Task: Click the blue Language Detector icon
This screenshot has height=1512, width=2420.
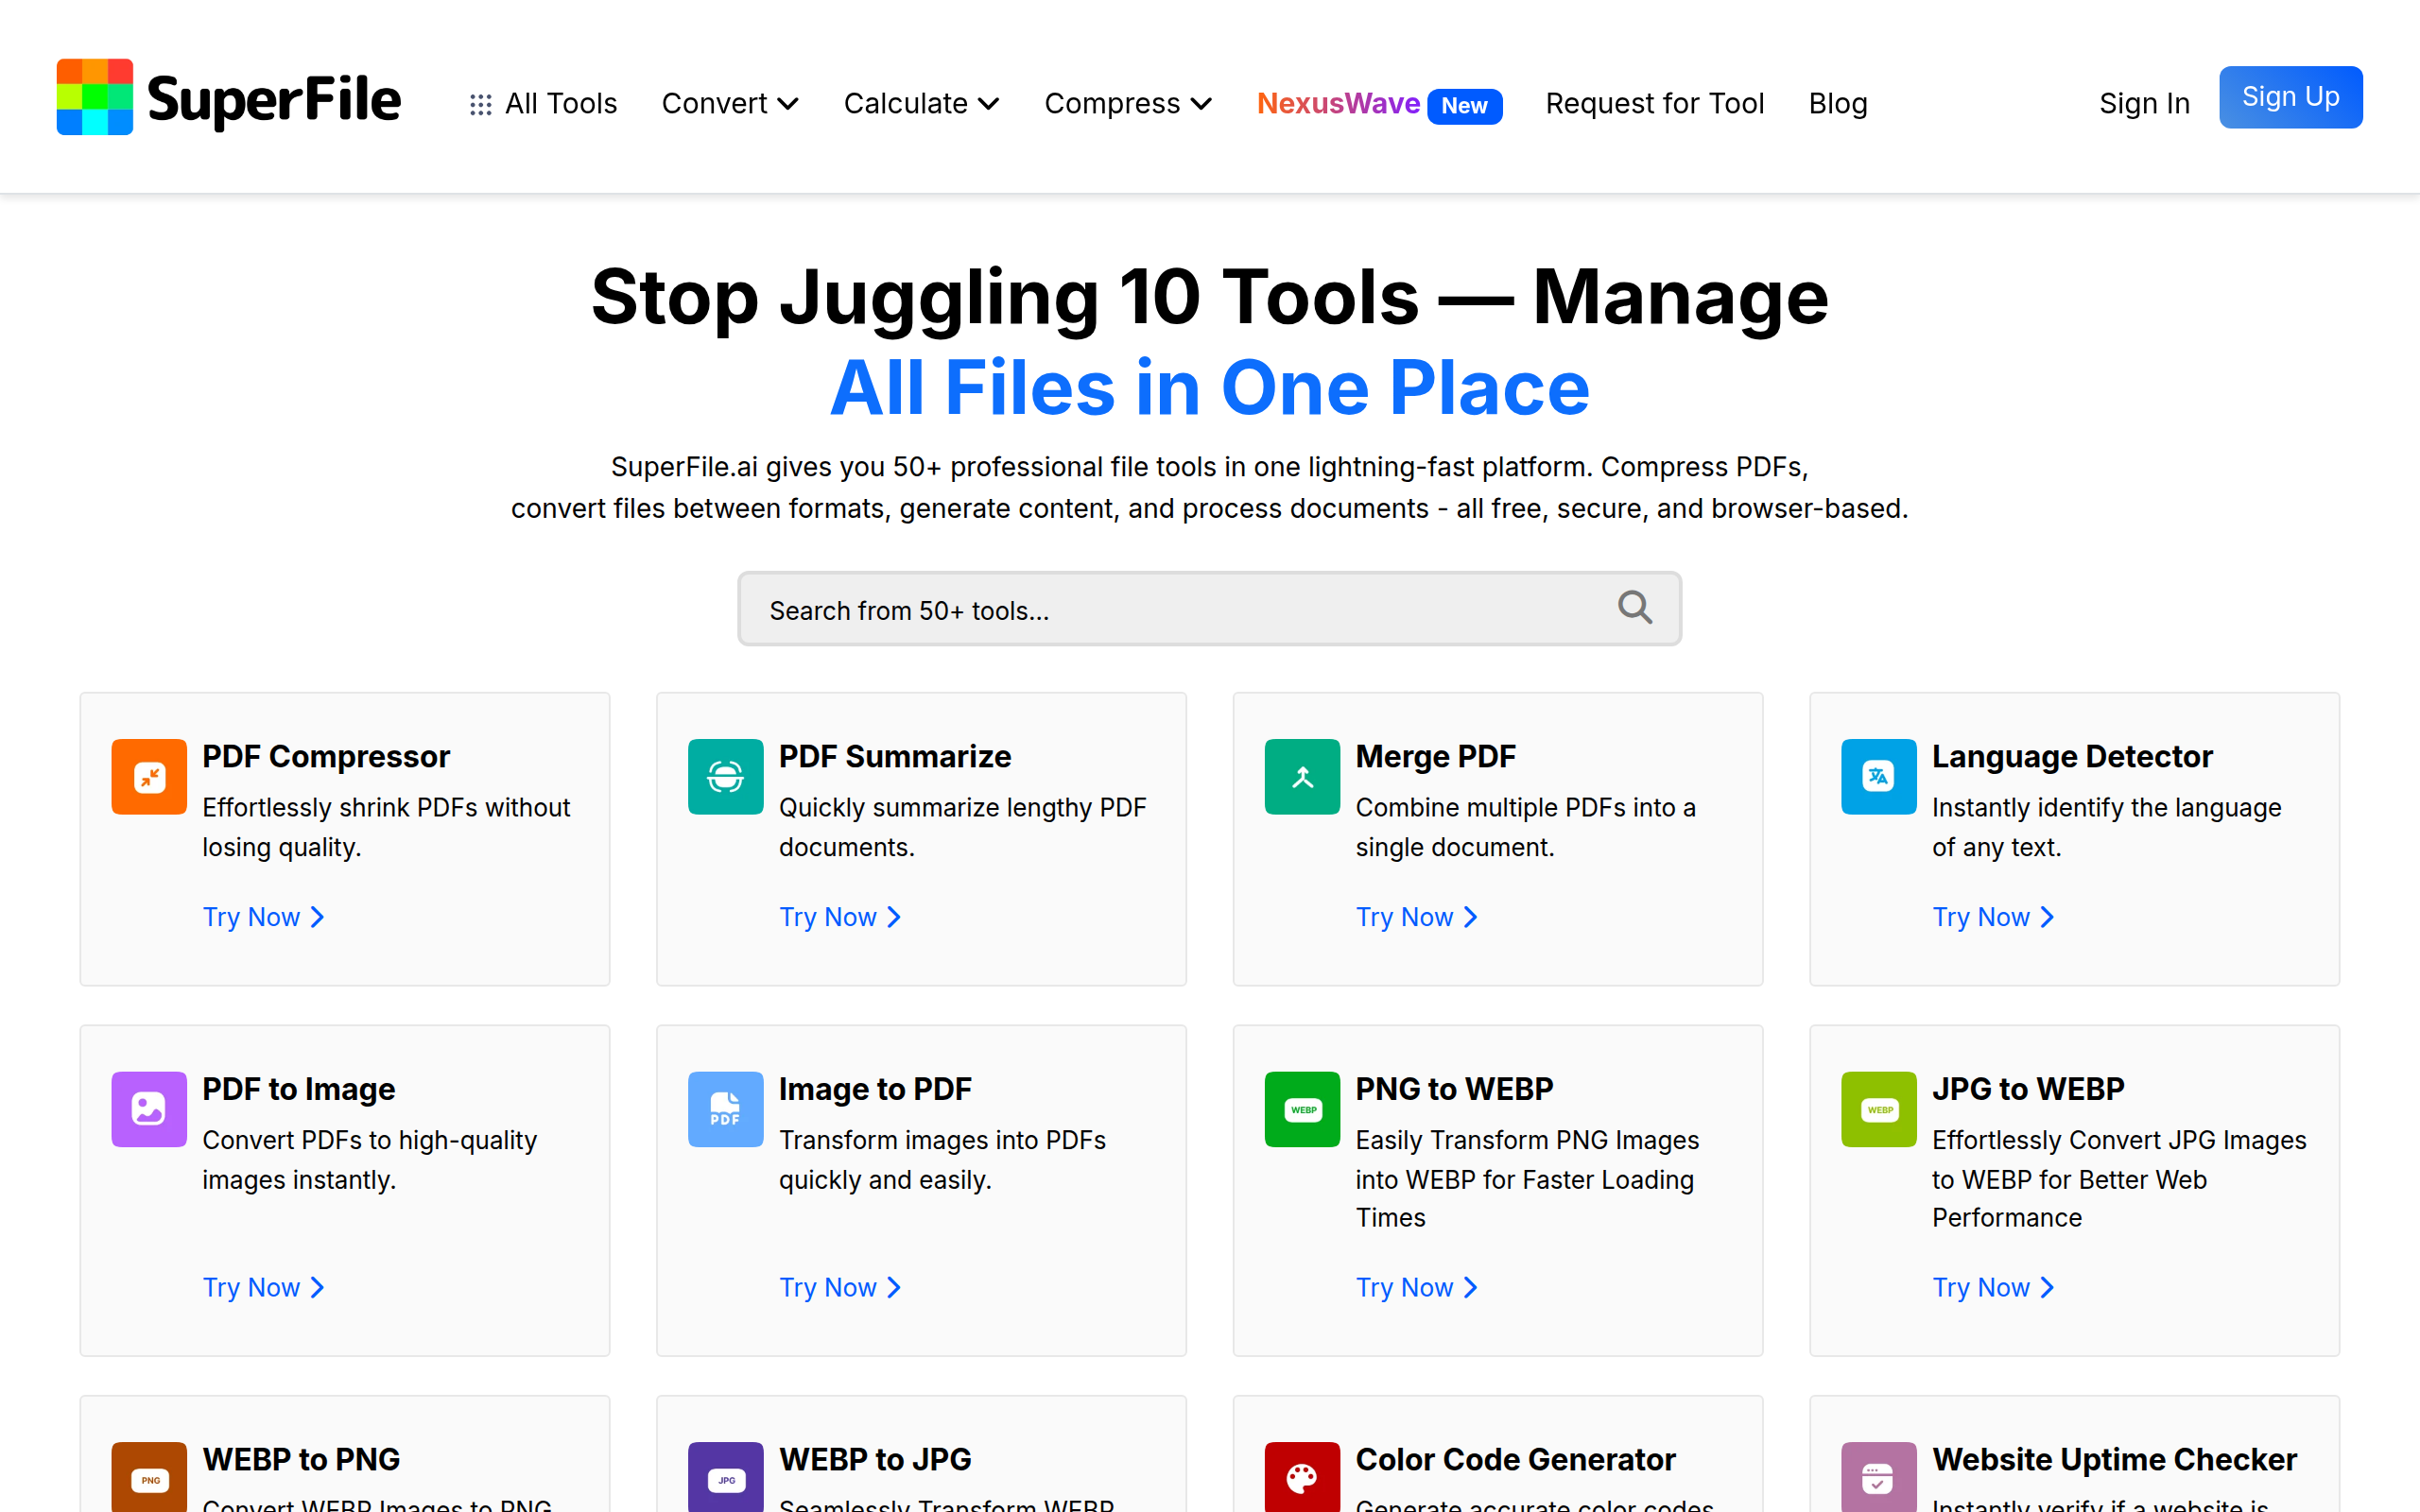Action: 1879,776
